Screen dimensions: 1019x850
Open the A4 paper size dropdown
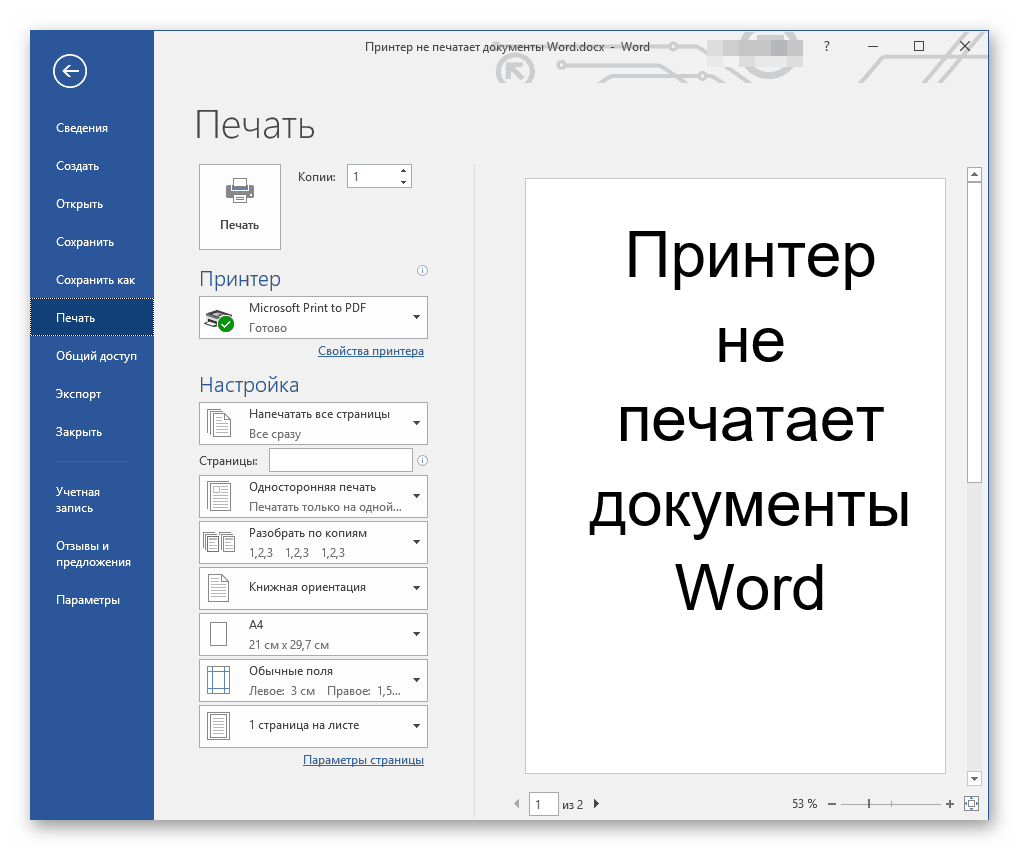313,634
